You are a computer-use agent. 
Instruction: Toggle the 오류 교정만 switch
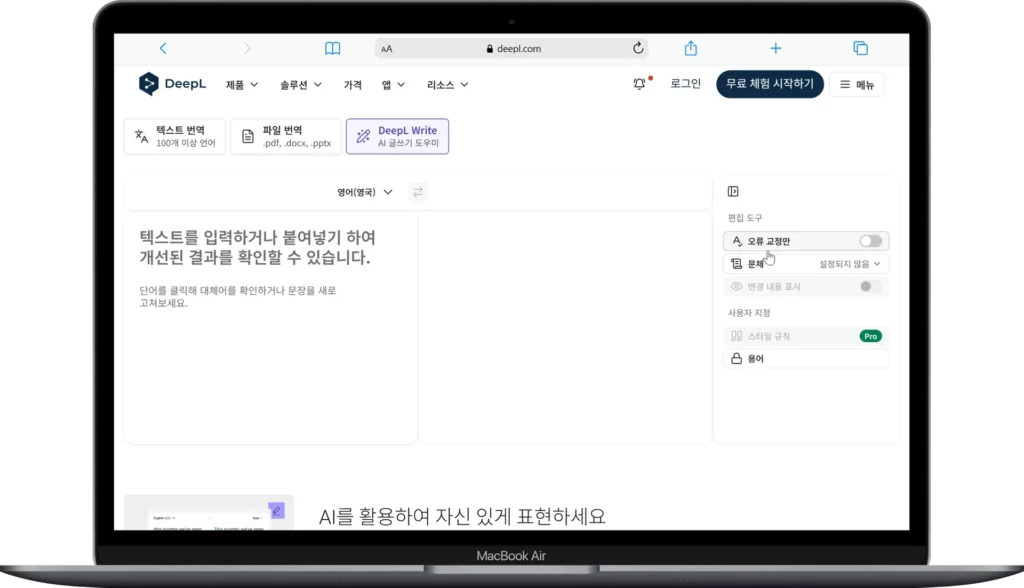click(871, 241)
